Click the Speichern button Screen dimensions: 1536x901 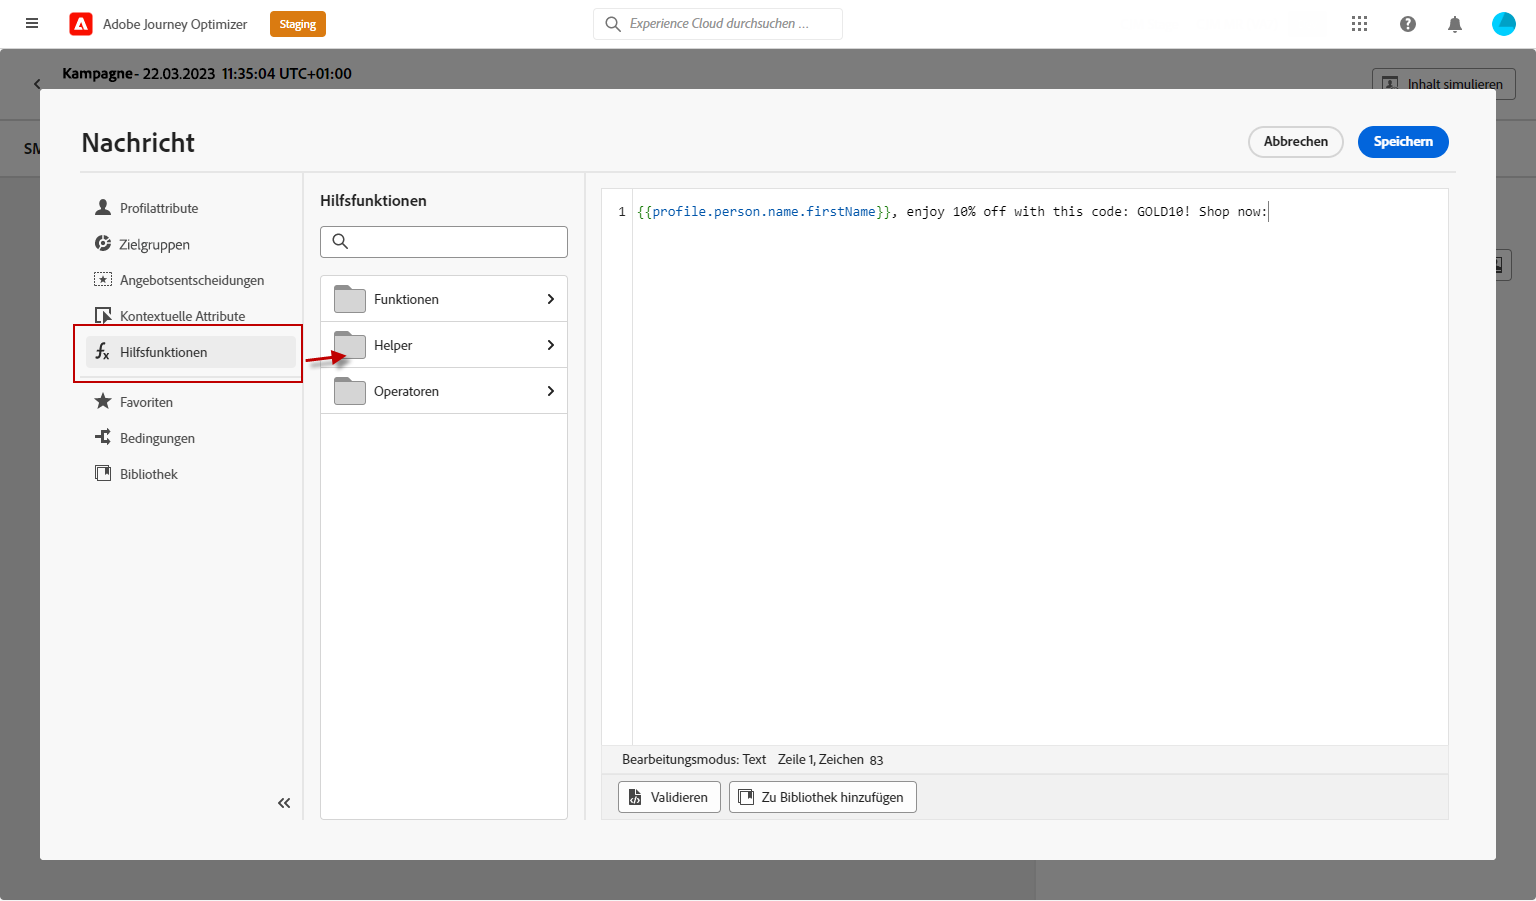[x=1403, y=142]
